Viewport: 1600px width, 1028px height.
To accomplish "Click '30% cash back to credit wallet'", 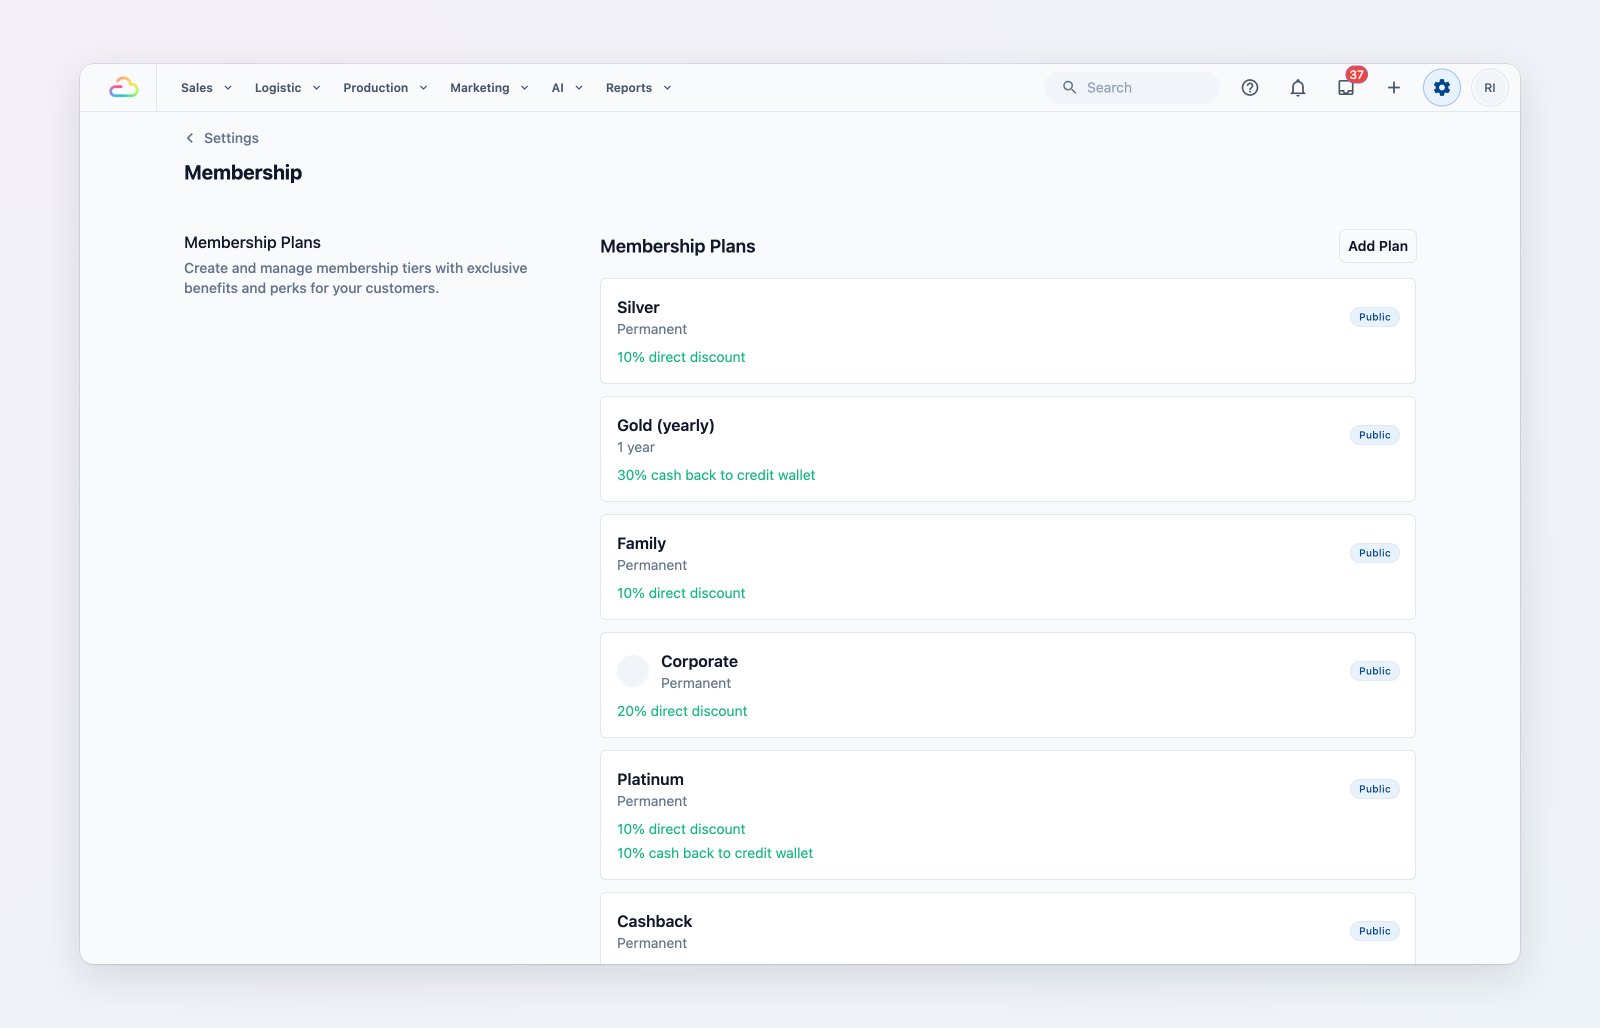I will [x=716, y=475].
